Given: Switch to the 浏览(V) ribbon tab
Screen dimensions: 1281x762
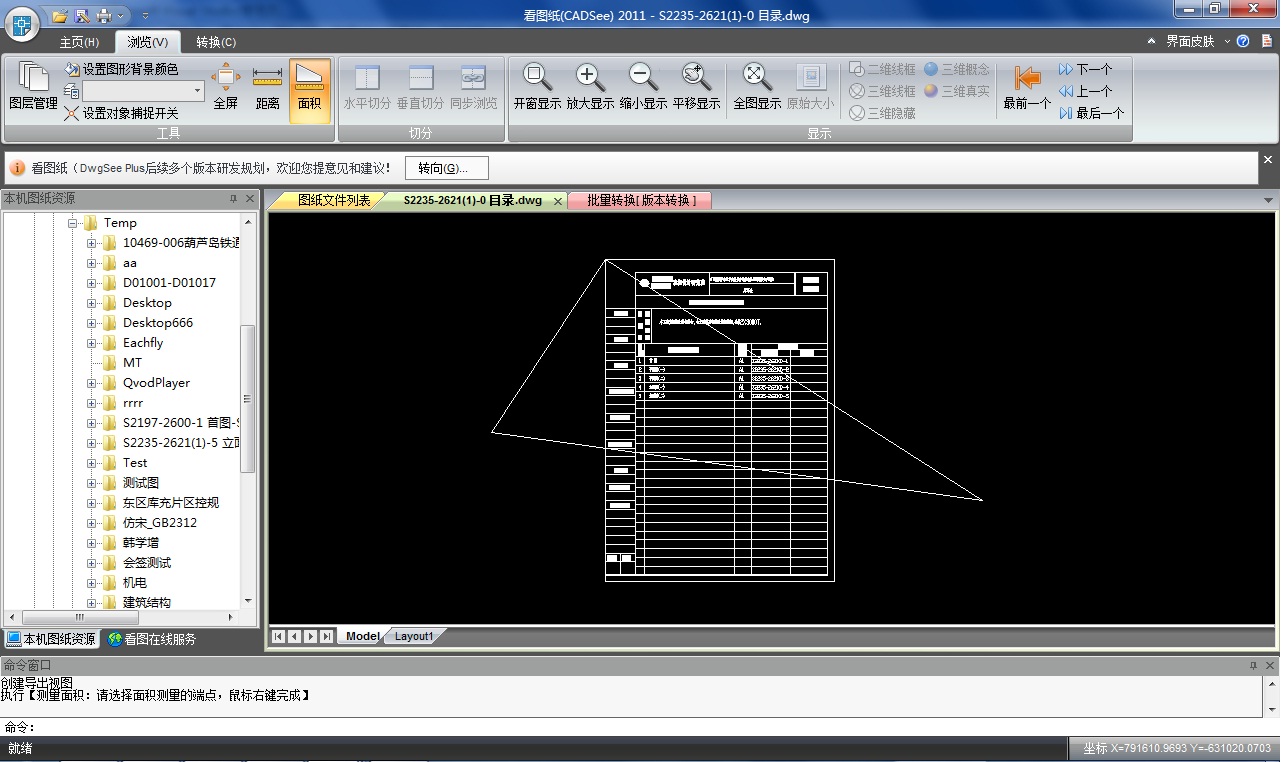Looking at the screenshot, I should click(x=148, y=42).
